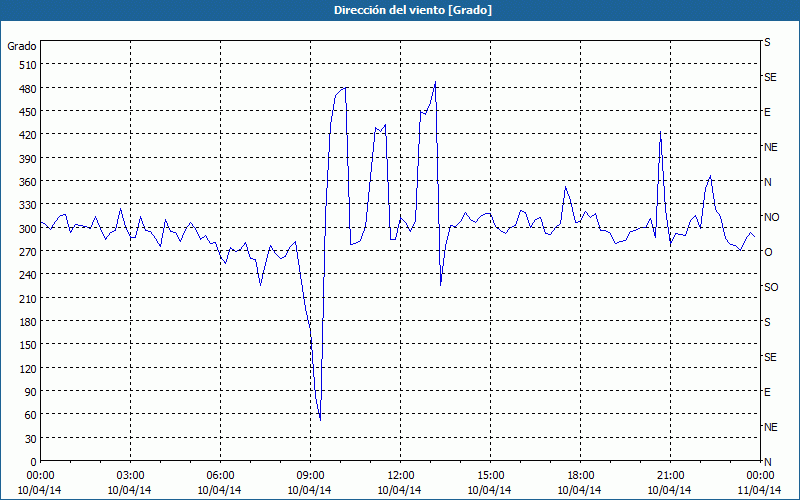Click the wind line's highest peak after 12:00
The image size is (800, 500).
[435, 82]
